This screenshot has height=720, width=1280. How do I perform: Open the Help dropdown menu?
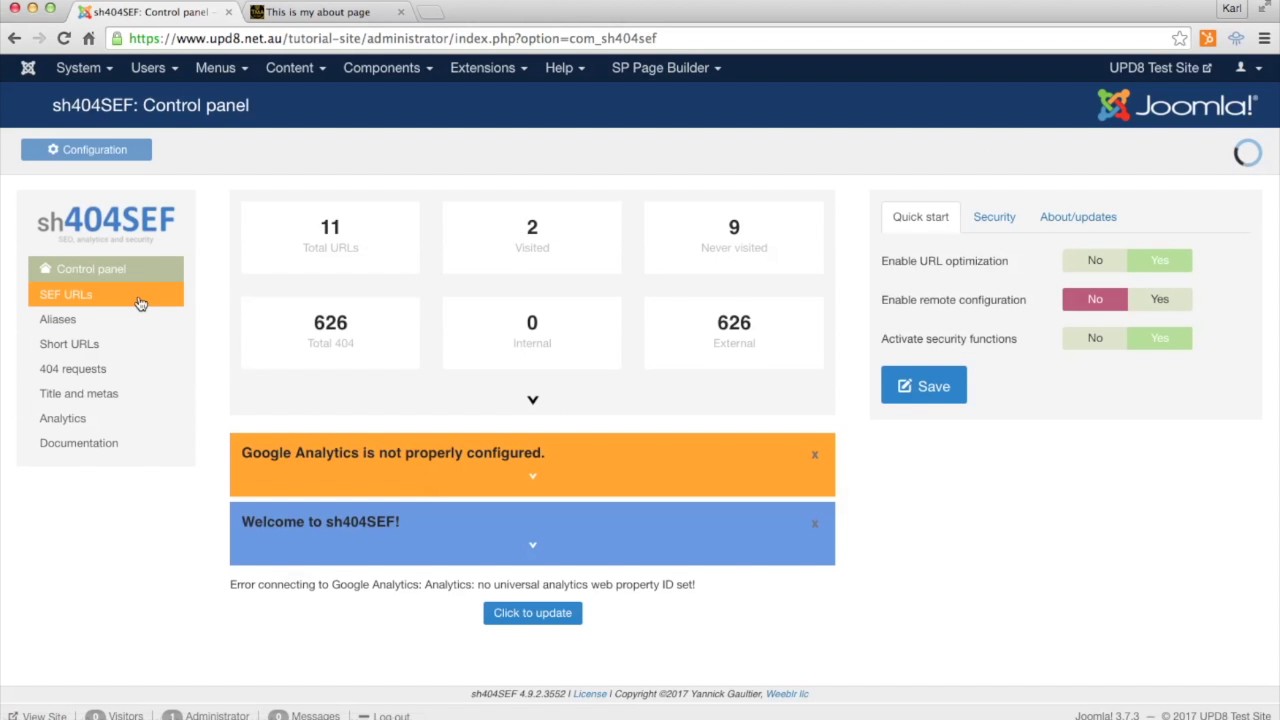click(x=565, y=68)
